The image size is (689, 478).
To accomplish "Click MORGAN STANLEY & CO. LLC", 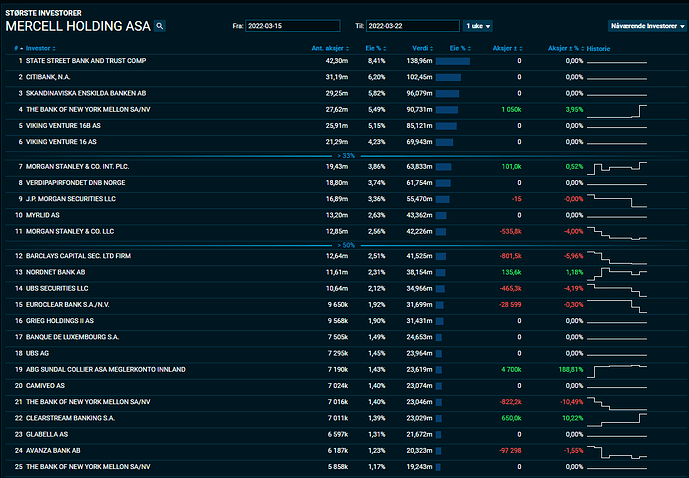I will tap(70, 232).
